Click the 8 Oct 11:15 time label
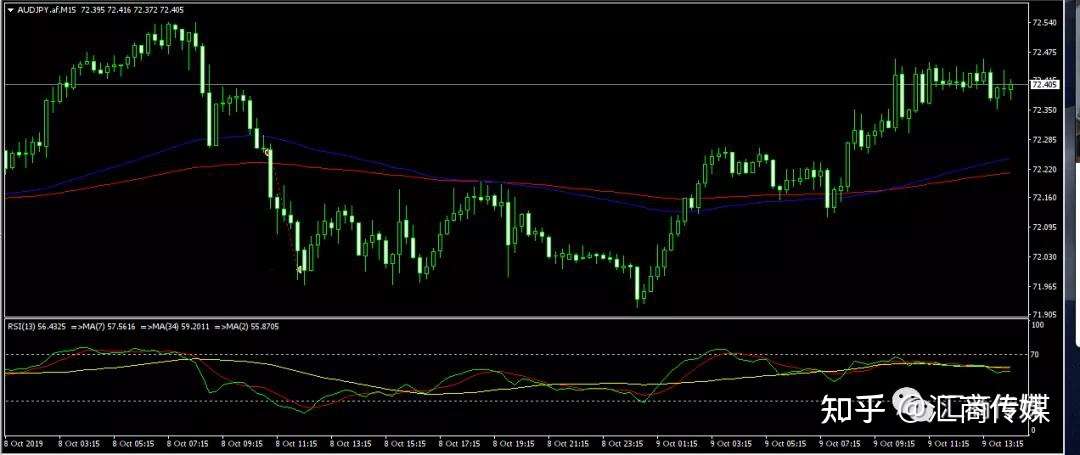This screenshot has height=455, width=1080. (x=295, y=444)
